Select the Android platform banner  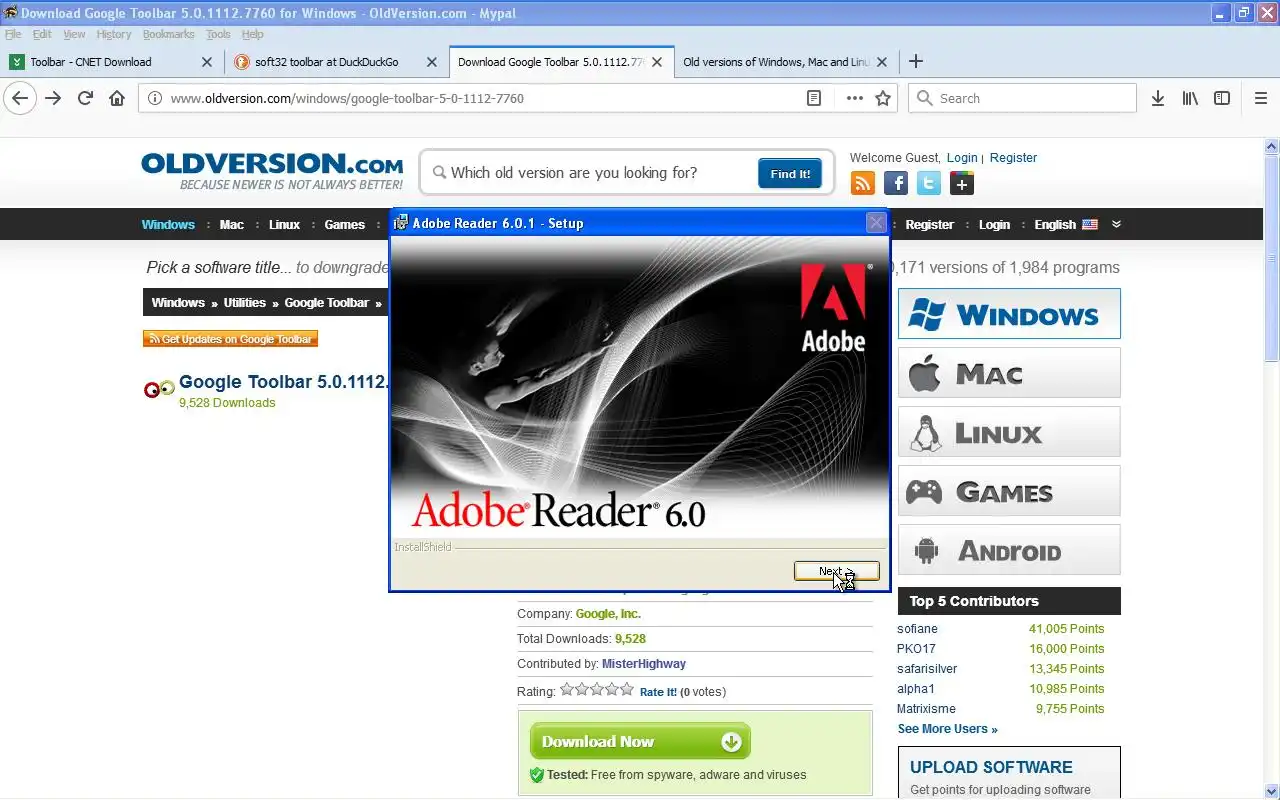(x=1009, y=550)
